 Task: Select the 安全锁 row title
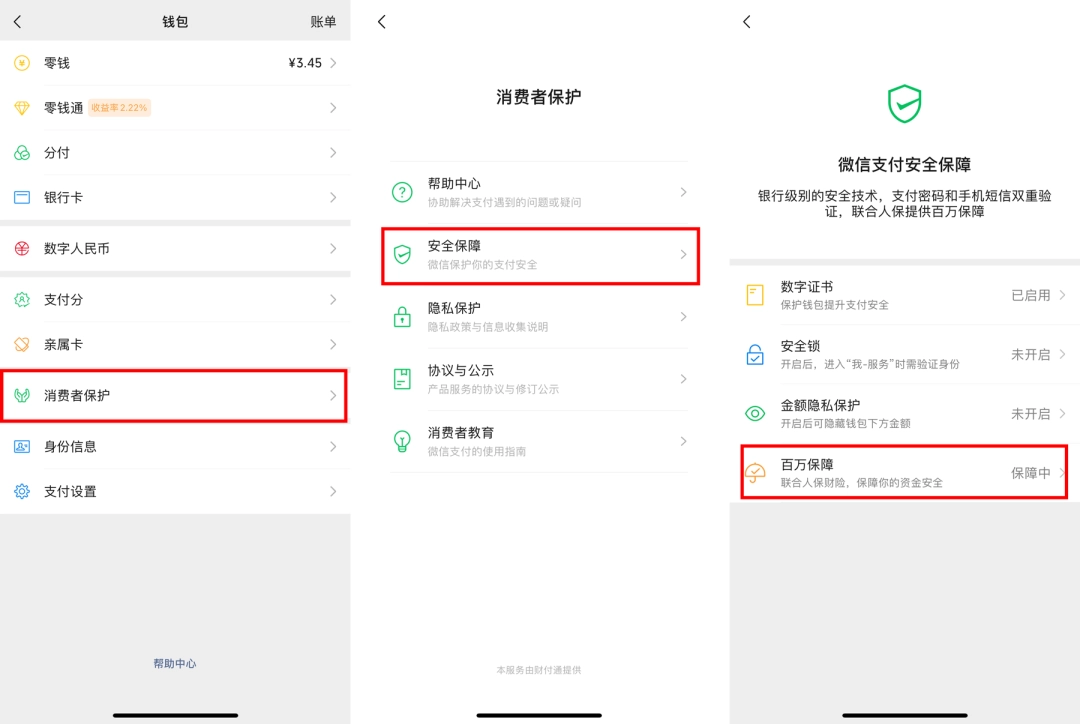click(x=800, y=346)
